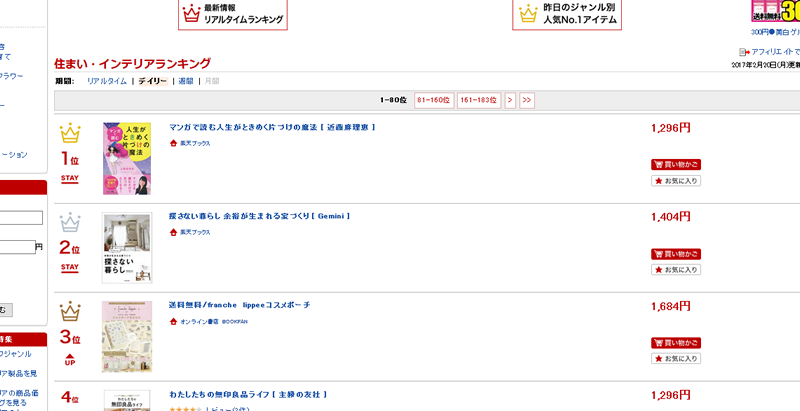This screenshot has height=411, width=800.
Task: Open title 送料無料/franche lippeeコスメポーチ
Action: click(x=239, y=305)
